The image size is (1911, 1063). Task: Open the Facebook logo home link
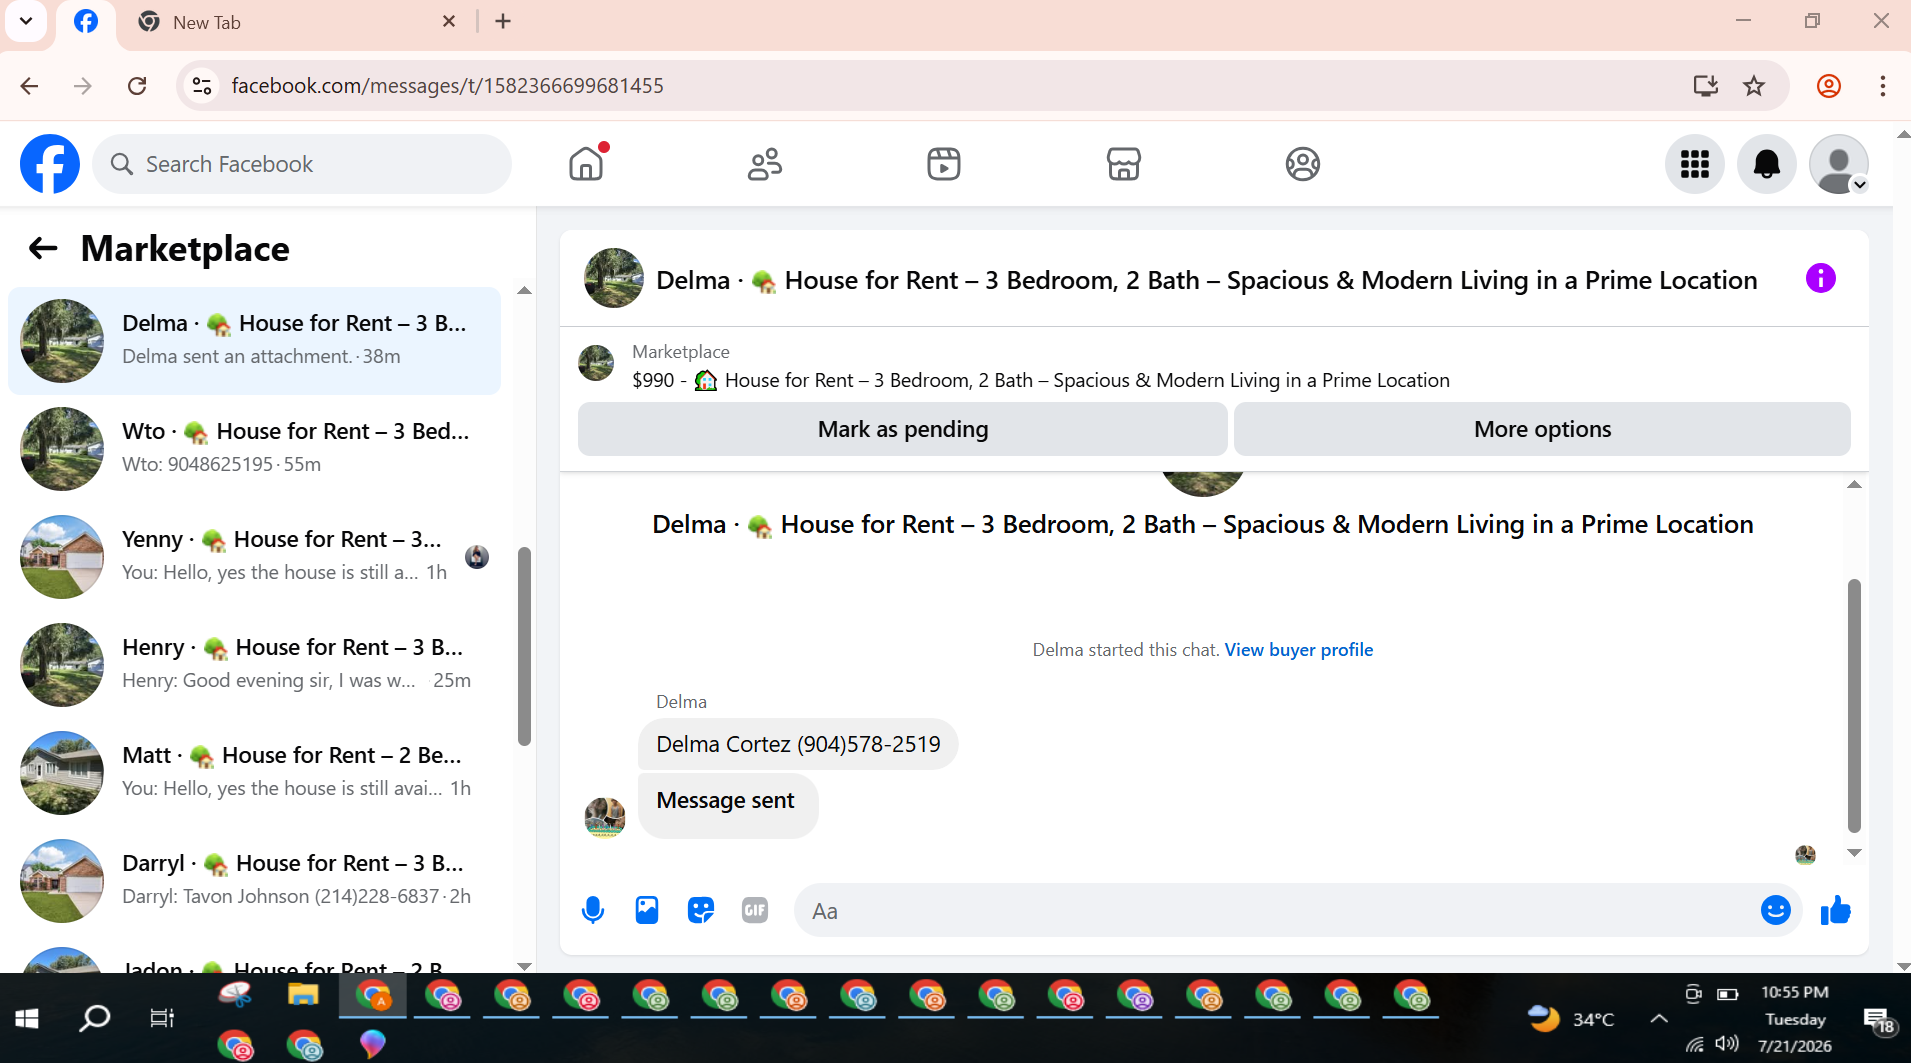tap(50, 164)
